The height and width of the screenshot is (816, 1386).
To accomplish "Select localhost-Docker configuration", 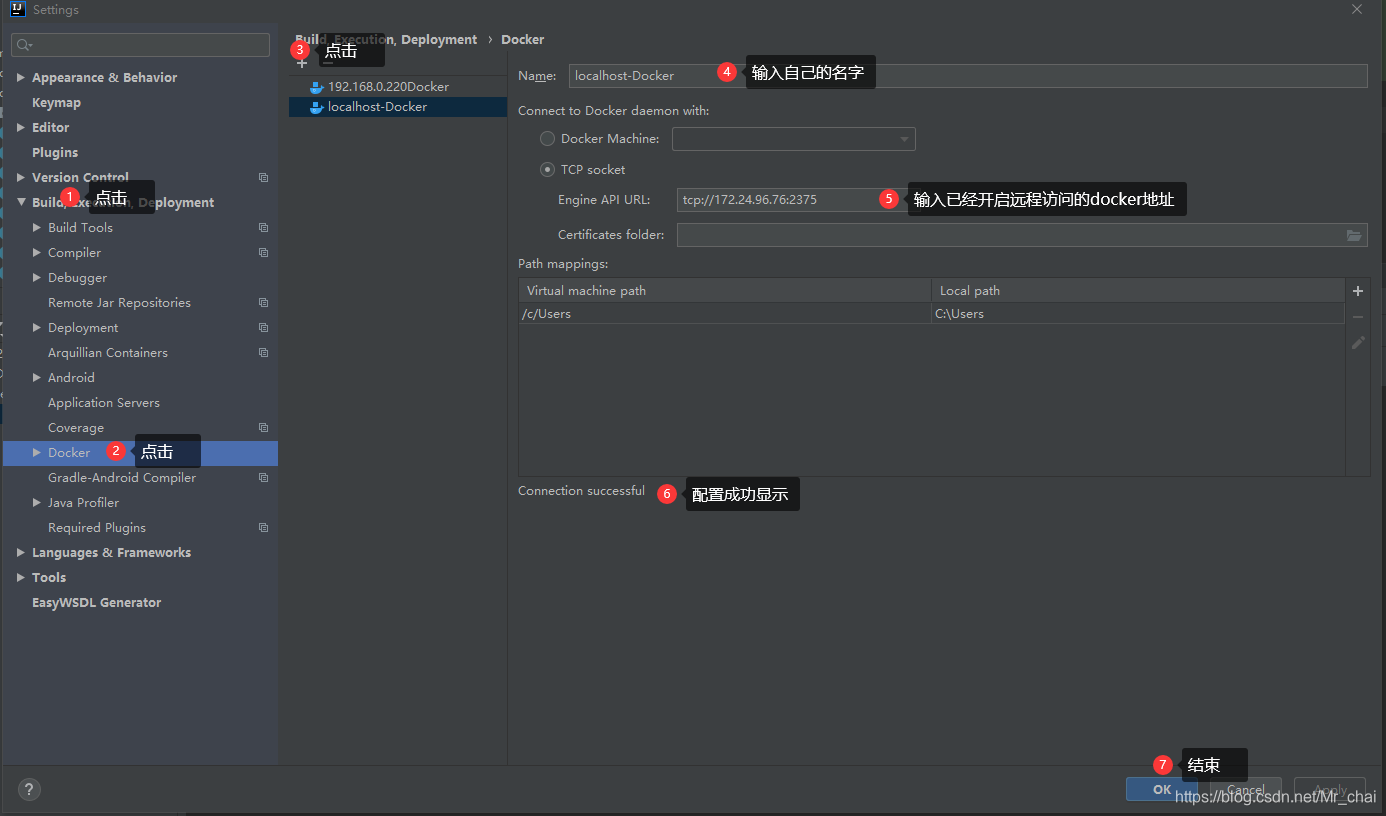I will 398,107.
